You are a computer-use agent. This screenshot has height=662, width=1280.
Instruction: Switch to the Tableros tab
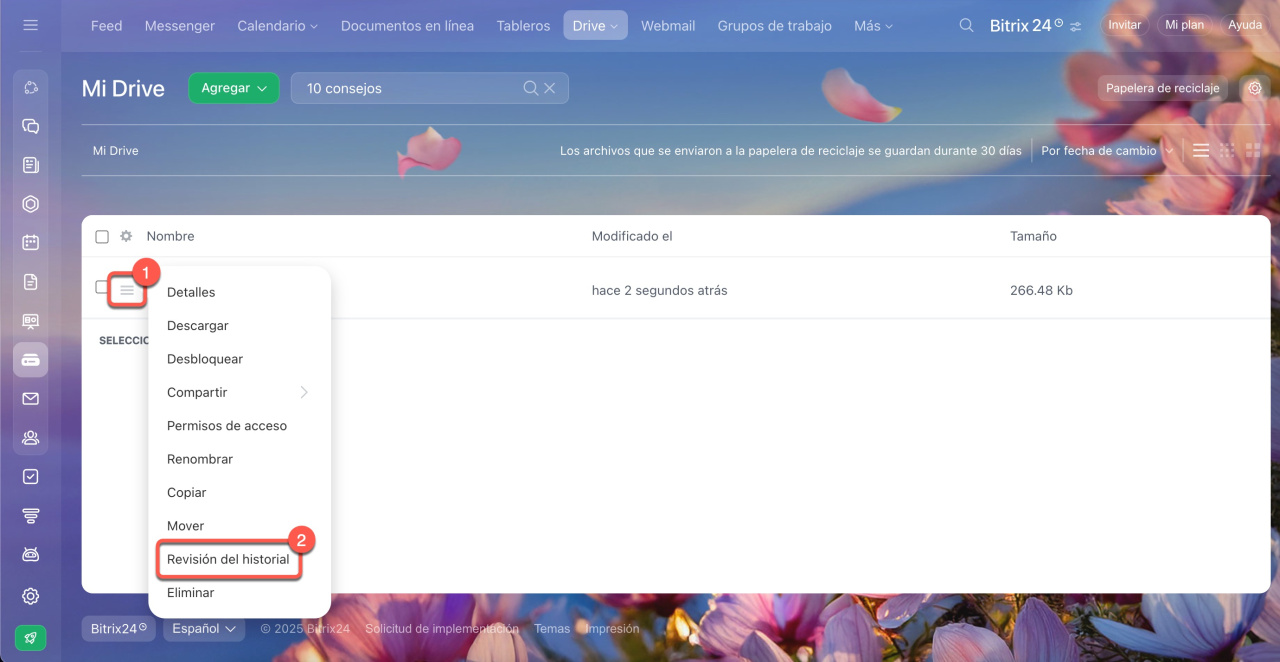523,26
